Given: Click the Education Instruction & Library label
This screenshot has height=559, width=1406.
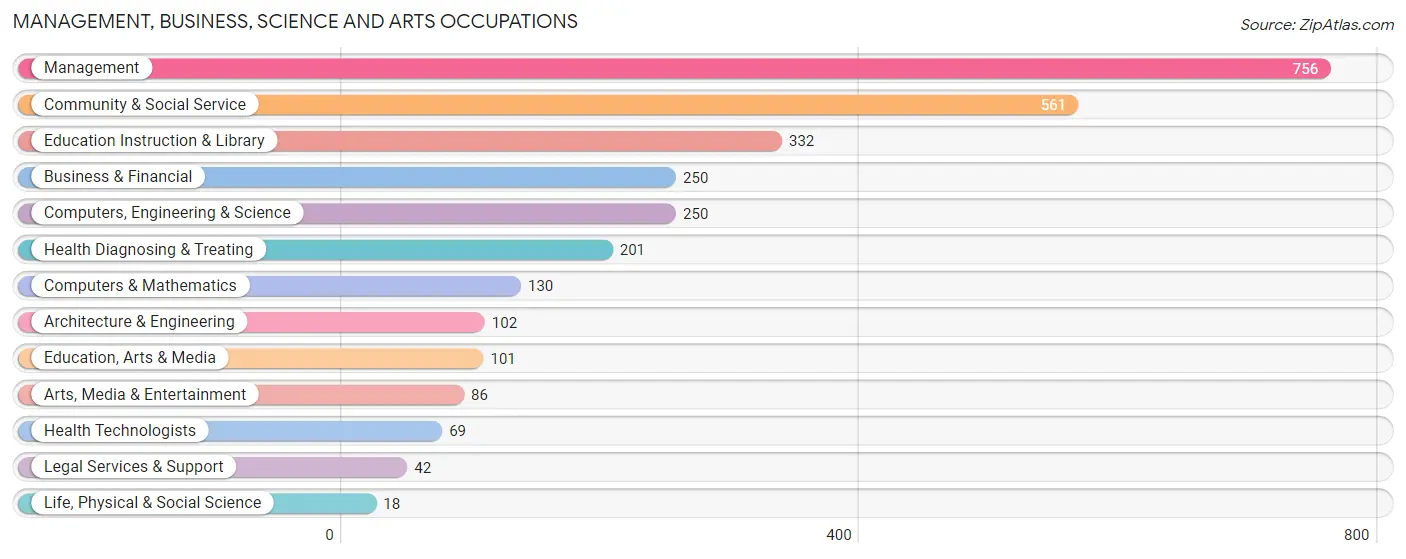Looking at the screenshot, I should coord(154,141).
